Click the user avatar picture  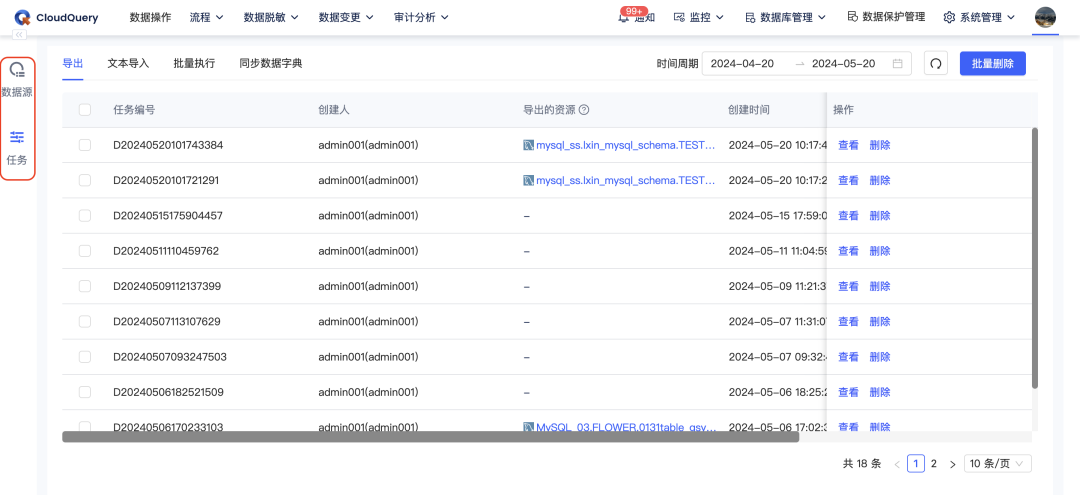[1045, 17]
